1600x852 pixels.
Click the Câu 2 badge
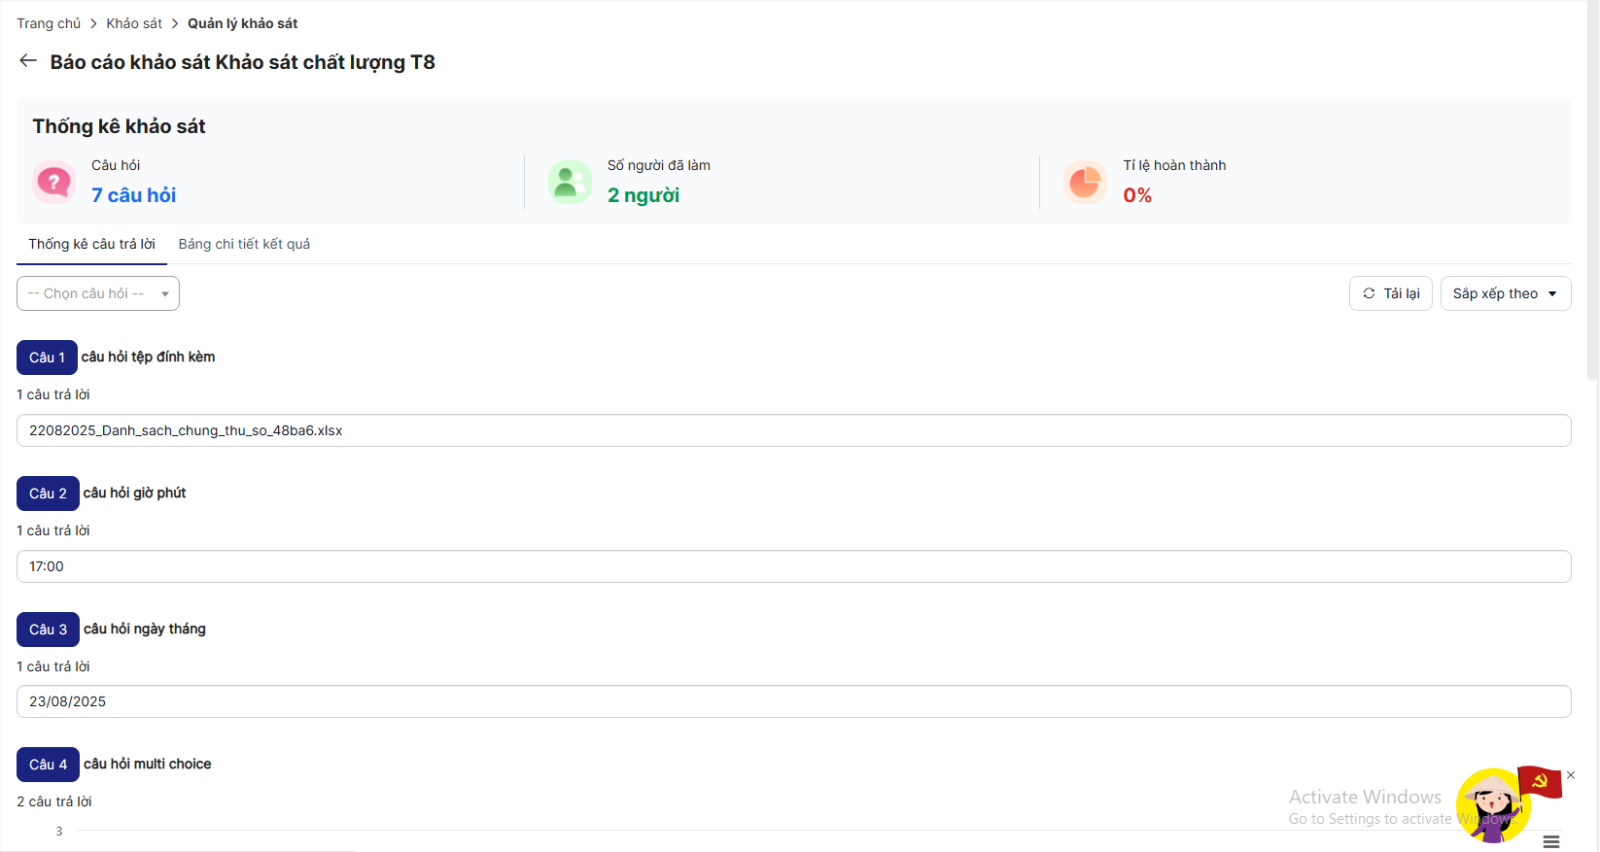point(48,493)
